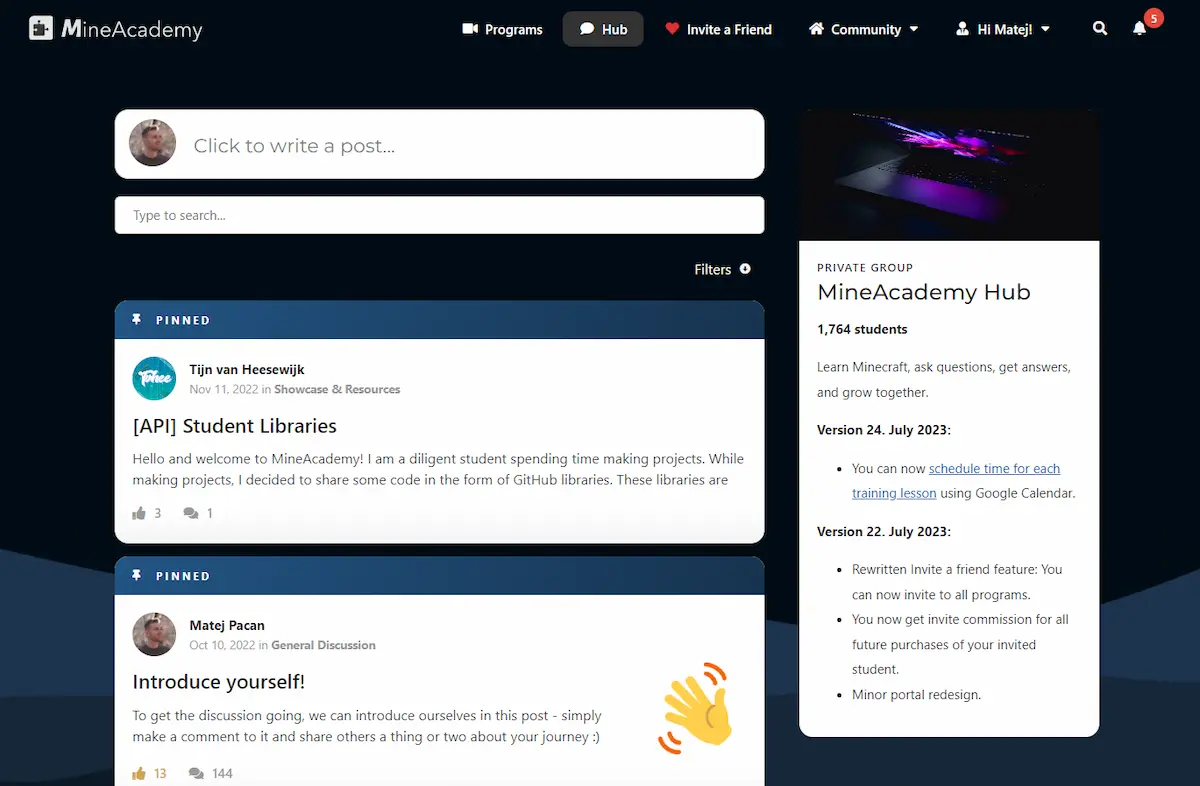Click the 'Version 22. July 2023:' heading

point(884,531)
